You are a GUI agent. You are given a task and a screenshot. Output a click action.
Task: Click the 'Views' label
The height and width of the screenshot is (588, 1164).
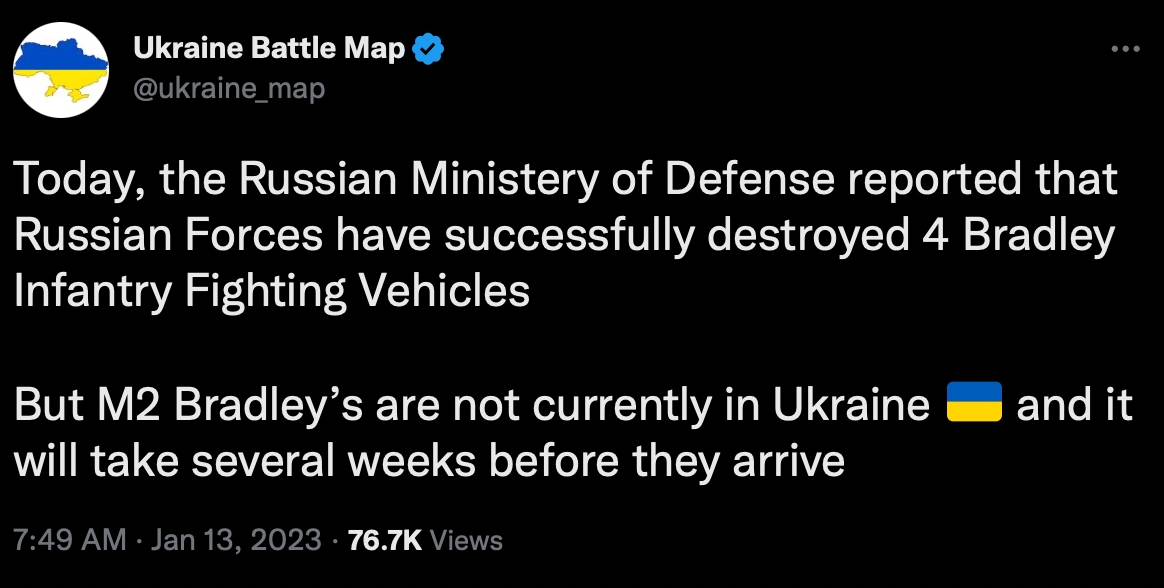point(466,540)
